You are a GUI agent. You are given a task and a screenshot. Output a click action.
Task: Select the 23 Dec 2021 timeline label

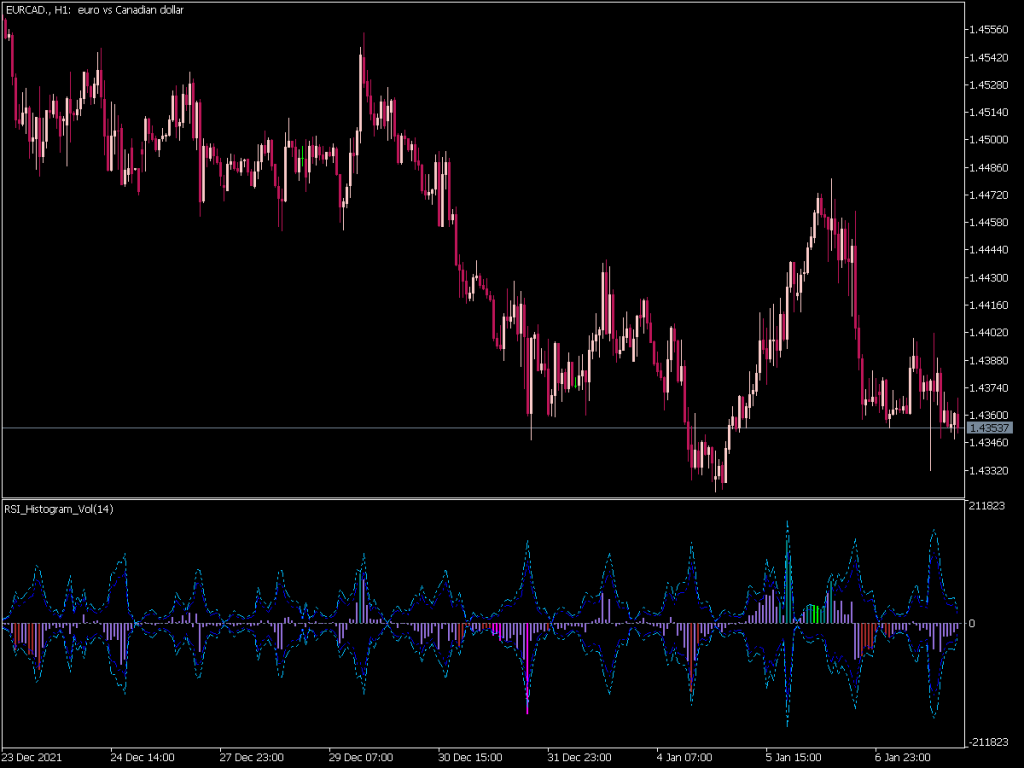(34, 757)
